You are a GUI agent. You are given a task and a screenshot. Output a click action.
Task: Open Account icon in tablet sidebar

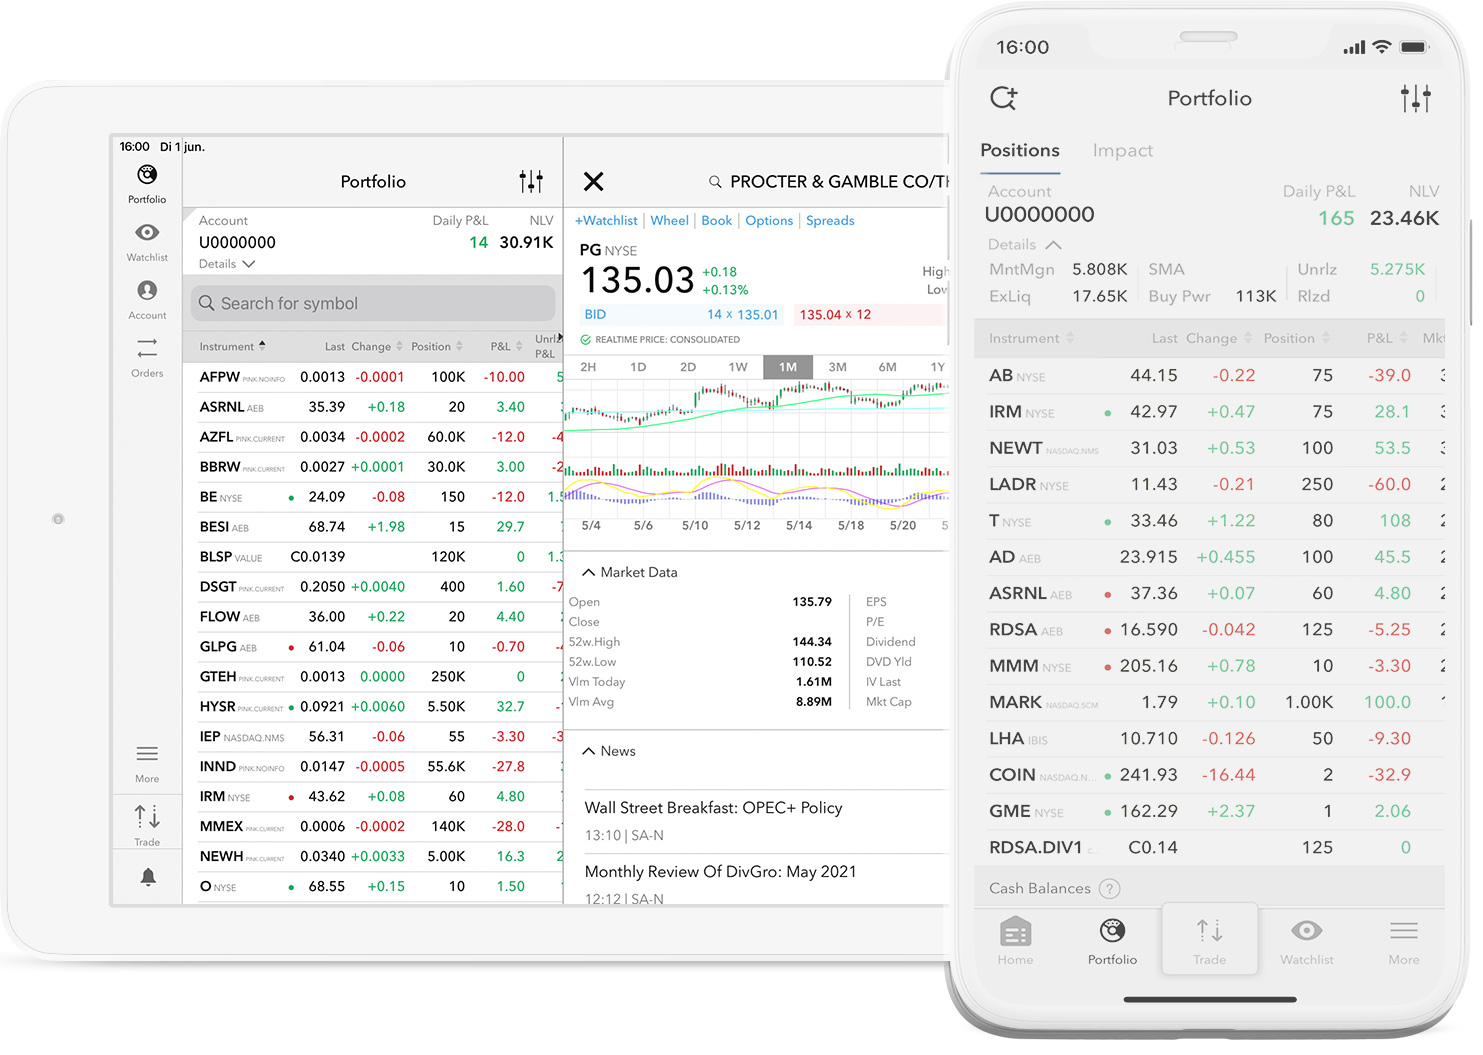coord(147,290)
